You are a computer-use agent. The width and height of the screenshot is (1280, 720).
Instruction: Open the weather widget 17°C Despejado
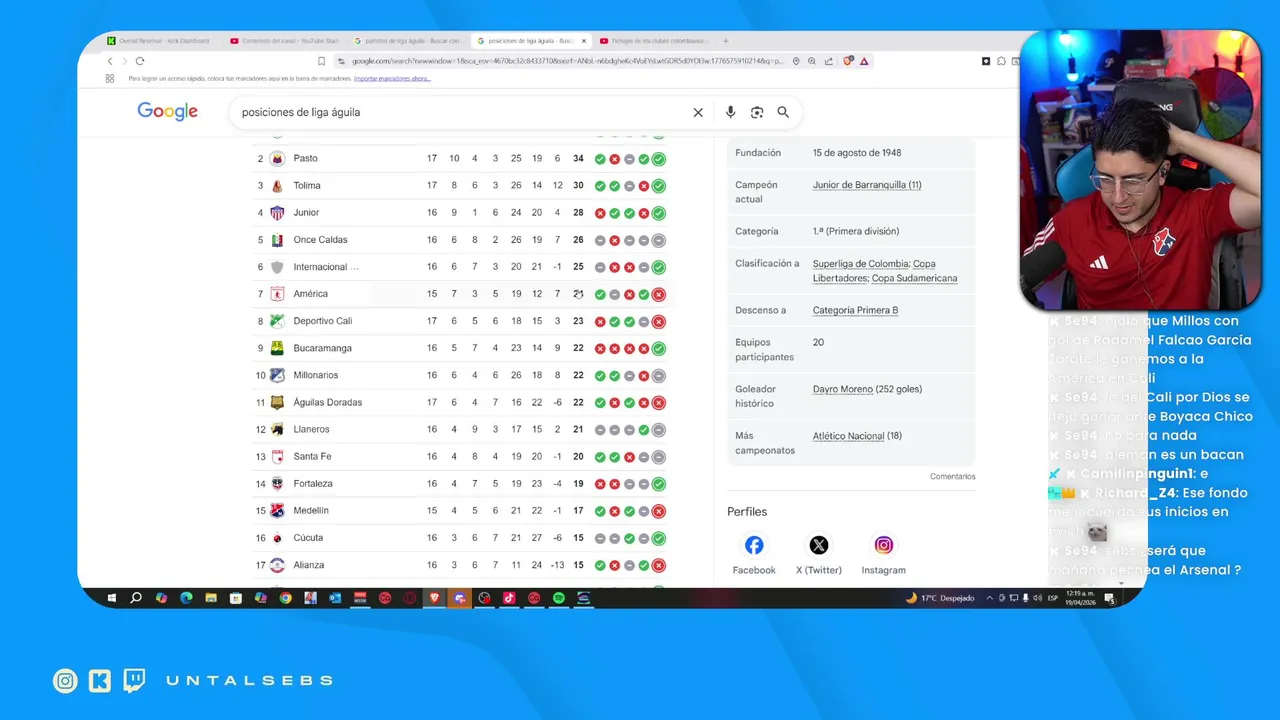940,598
